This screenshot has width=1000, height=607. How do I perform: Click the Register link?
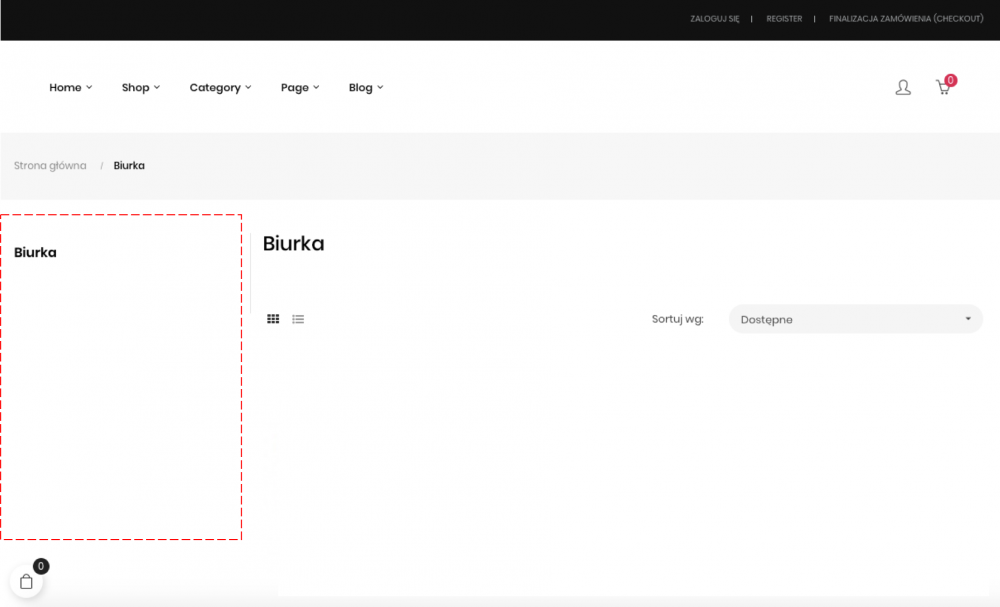784,19
